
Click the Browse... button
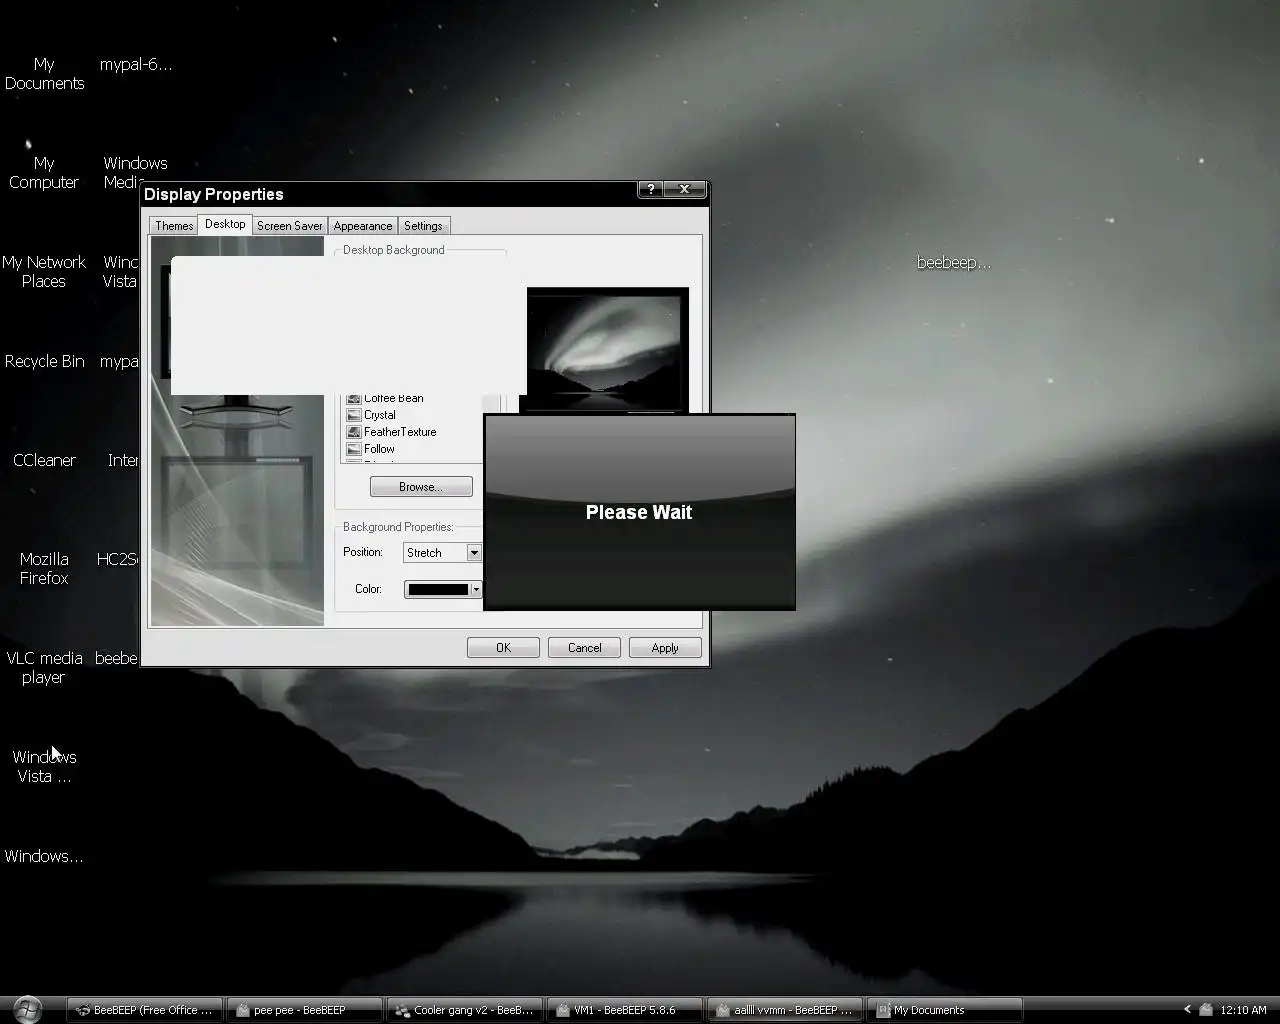[421, 487]
